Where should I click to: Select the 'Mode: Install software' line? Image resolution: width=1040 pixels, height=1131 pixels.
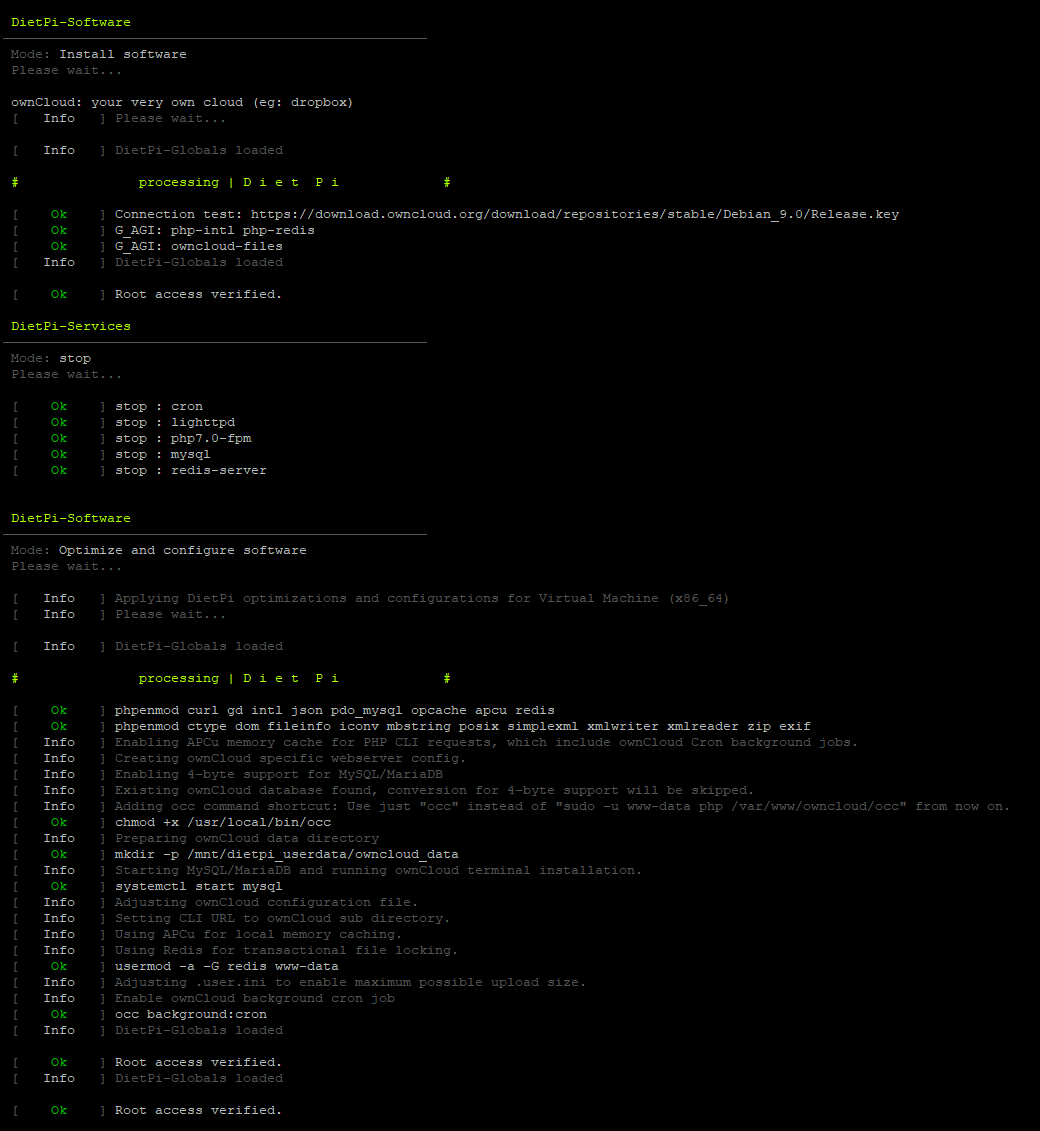[x=99, y=54]
